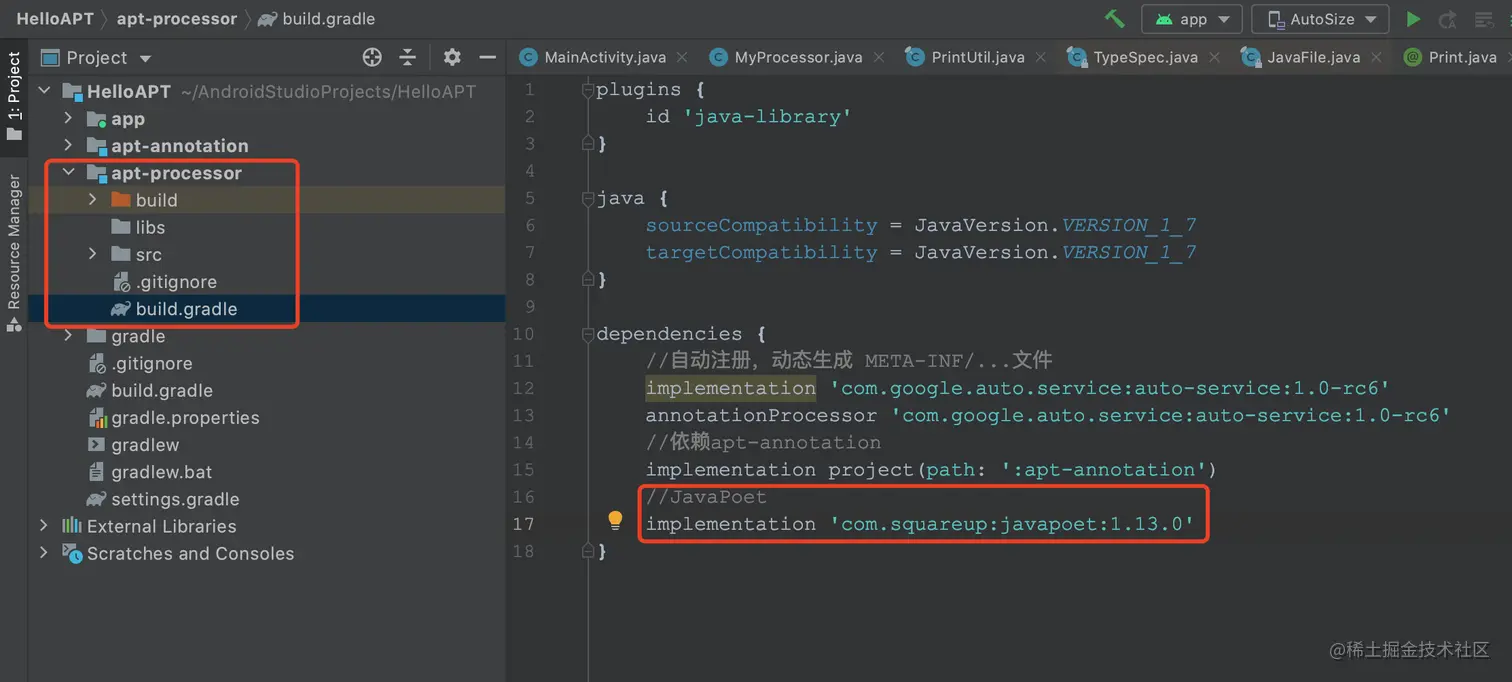Hide the Project panel with minus icon

point(488,57)
